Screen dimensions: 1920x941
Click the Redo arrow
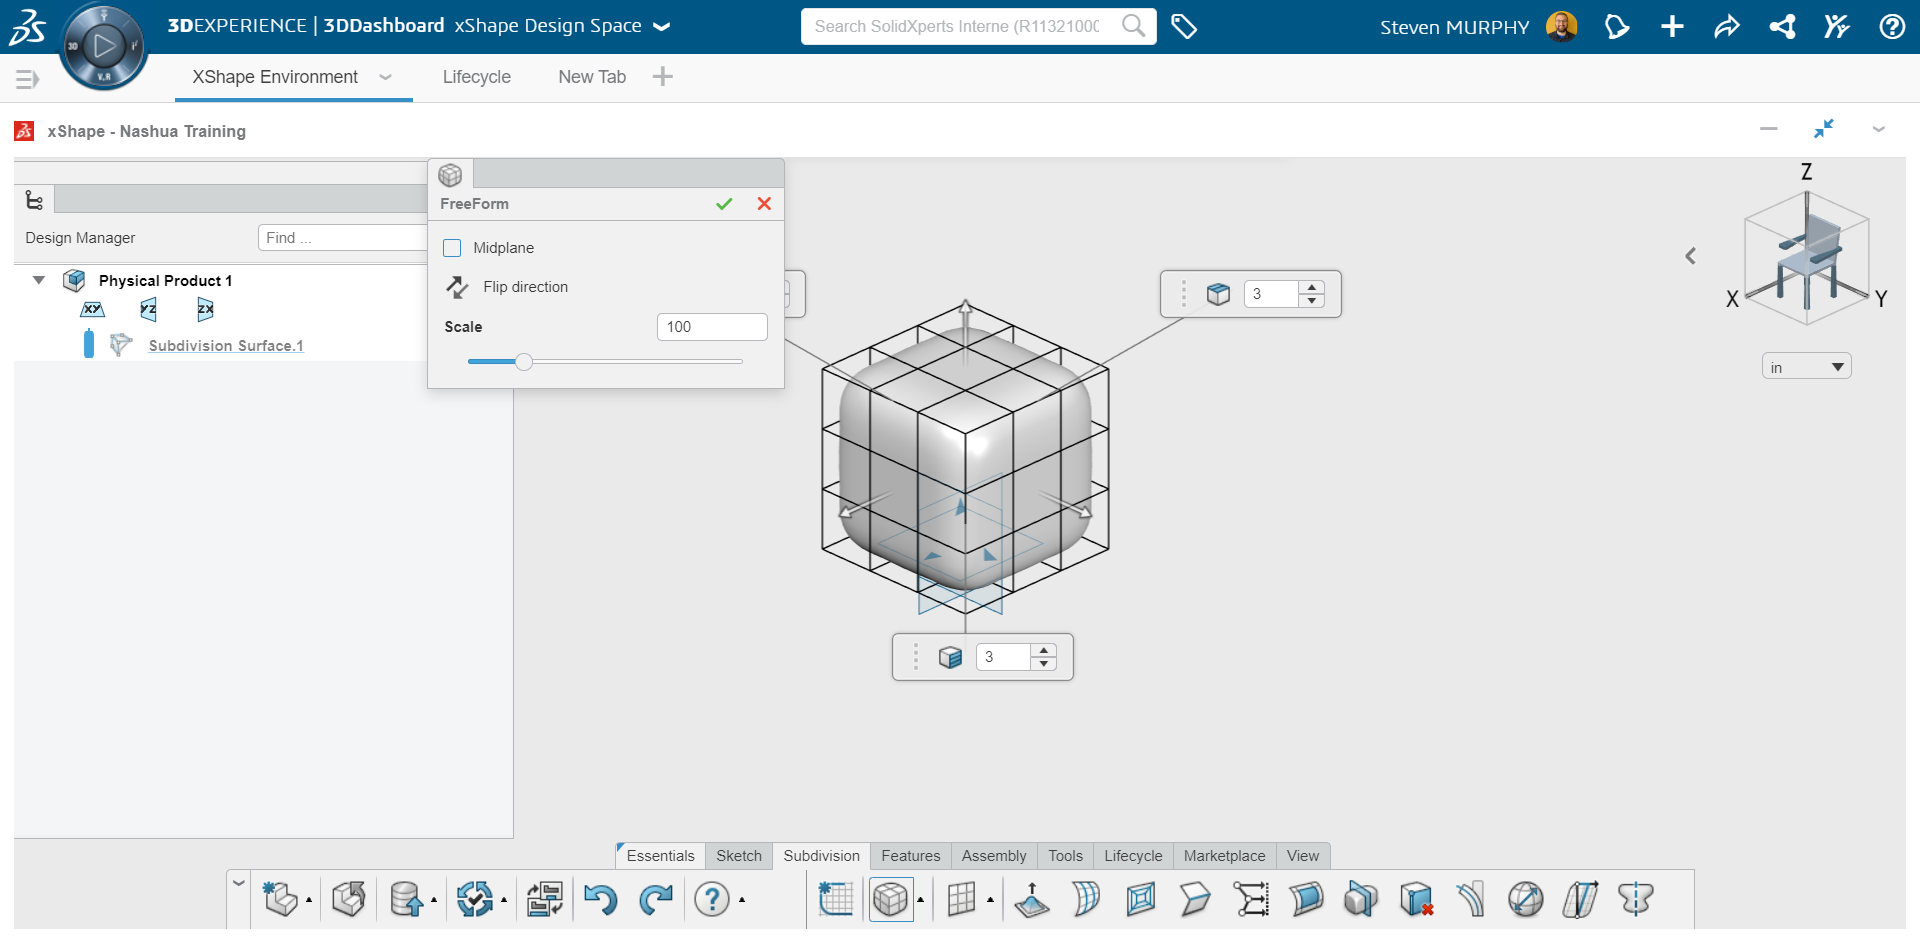click(656, 899)
